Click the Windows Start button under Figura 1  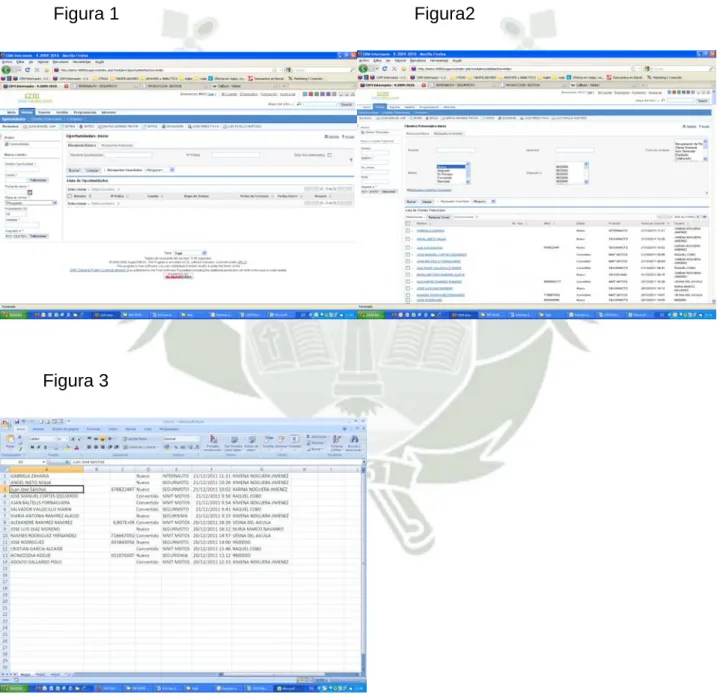(14, 315)
